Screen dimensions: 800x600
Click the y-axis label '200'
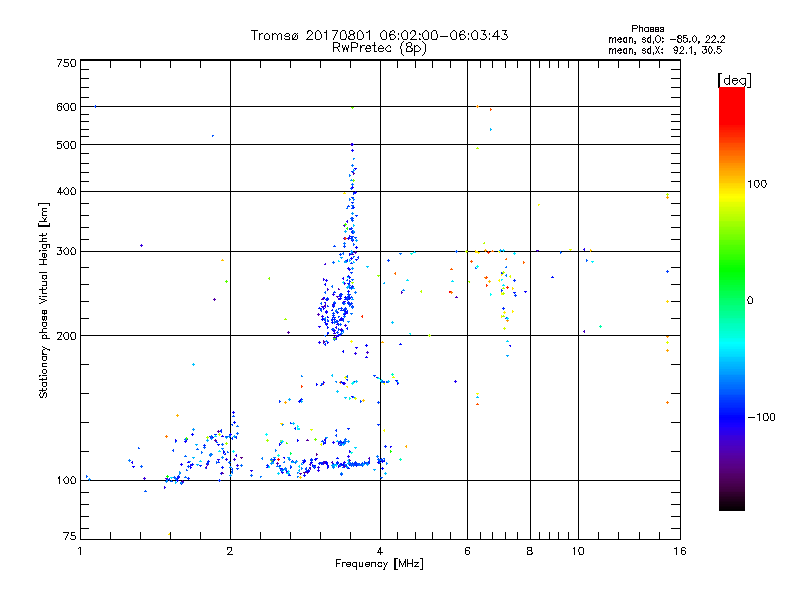coord(66,336)
